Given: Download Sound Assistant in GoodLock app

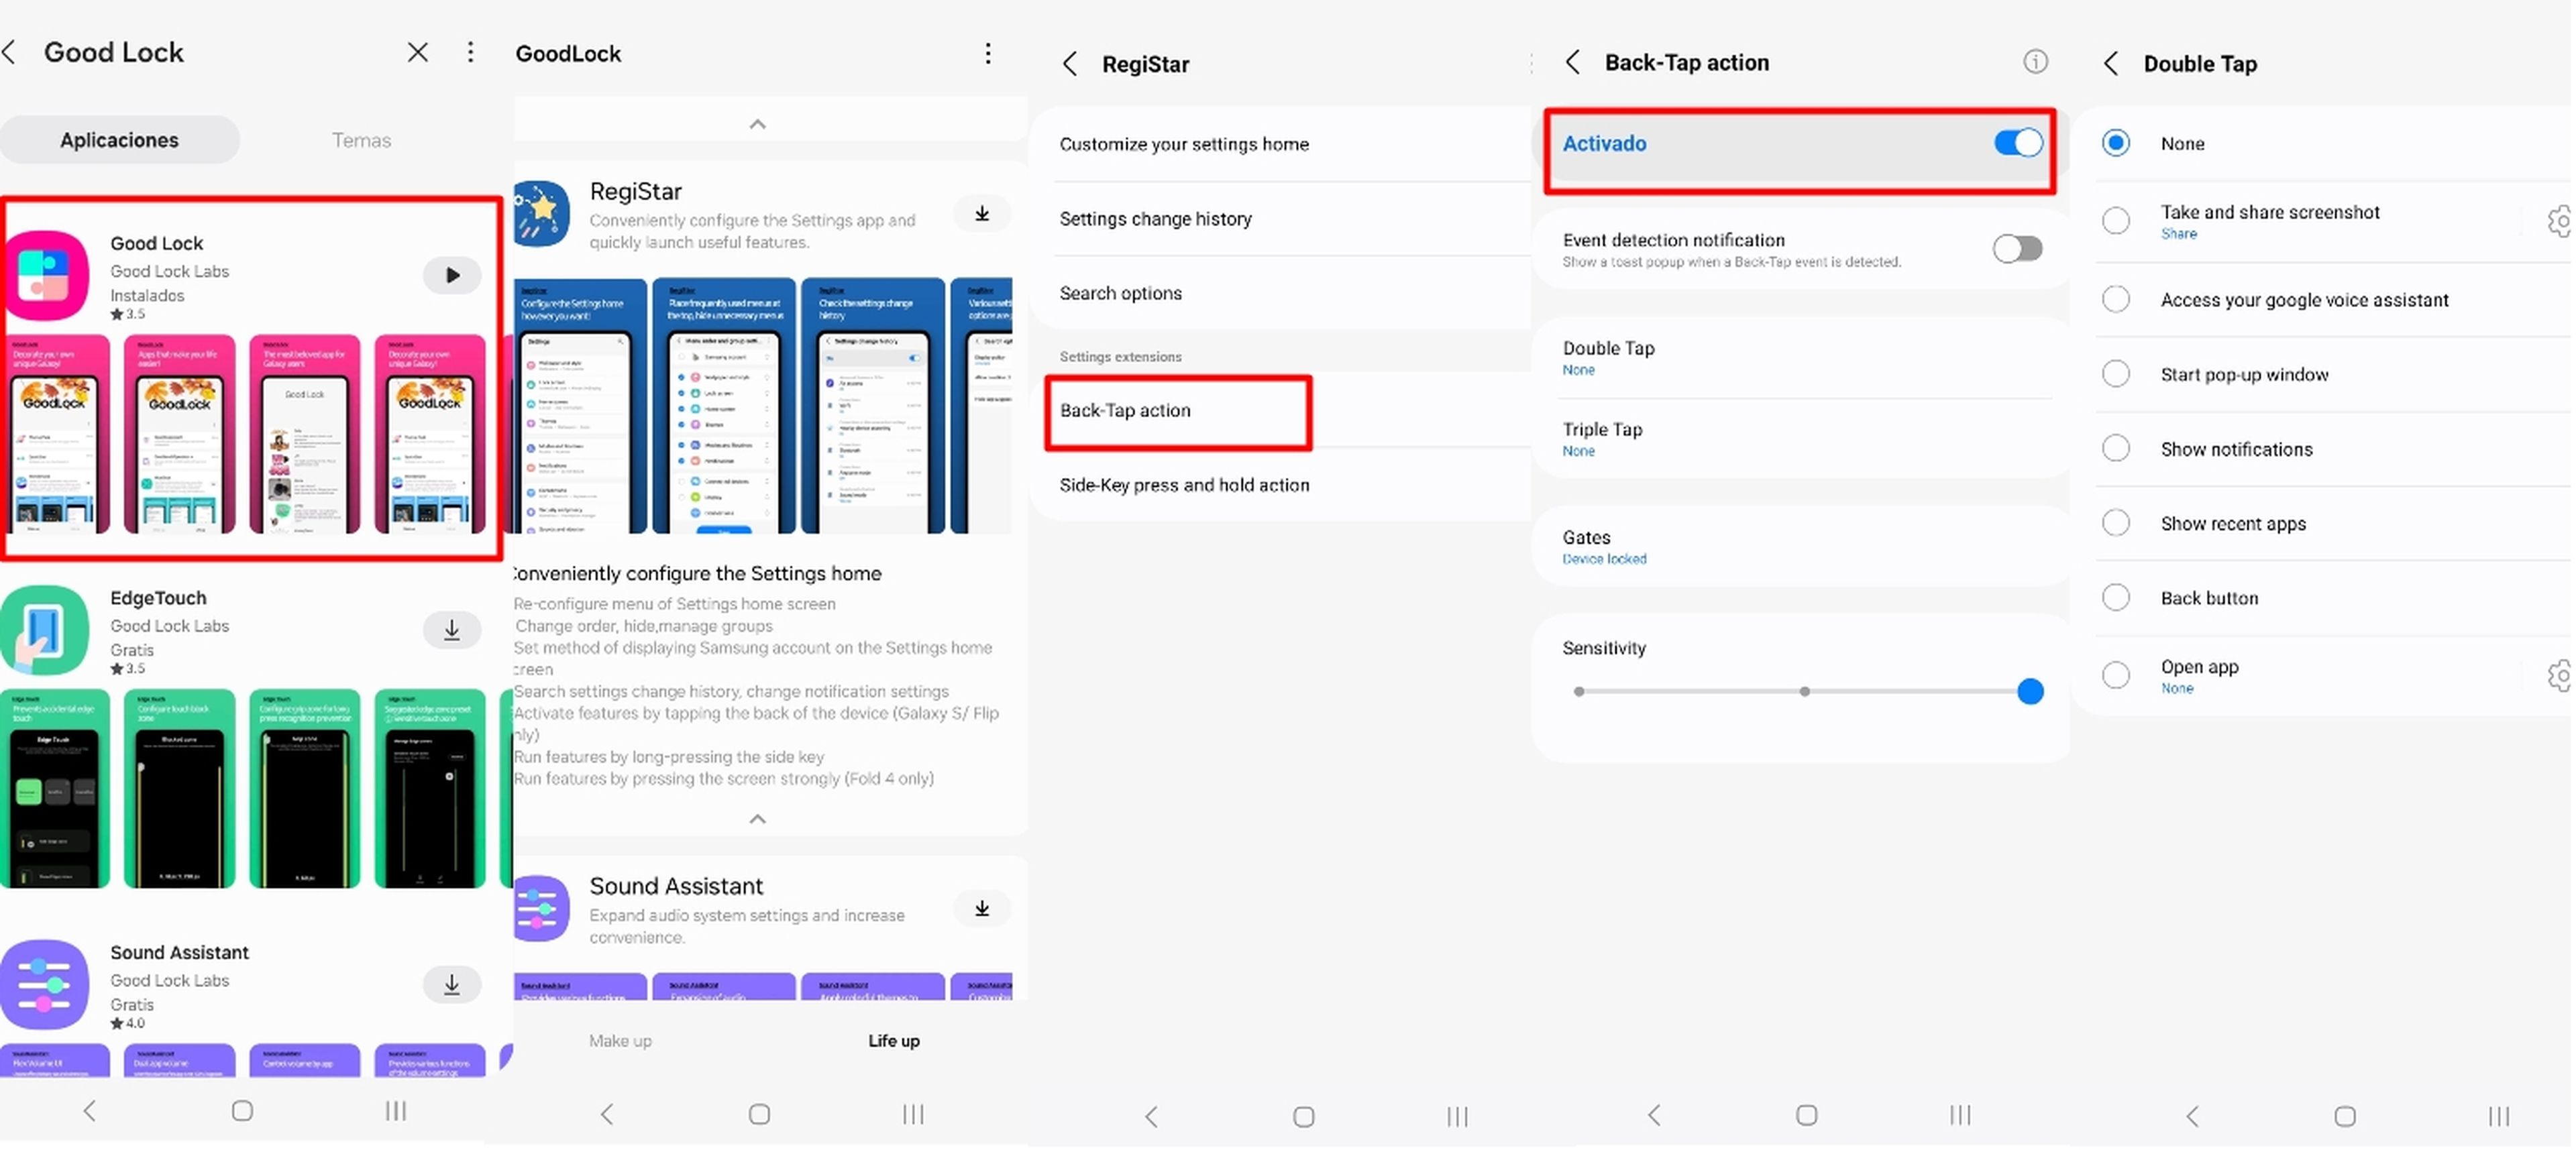Looking at the screenshot, I should click(x=982, y=908).
